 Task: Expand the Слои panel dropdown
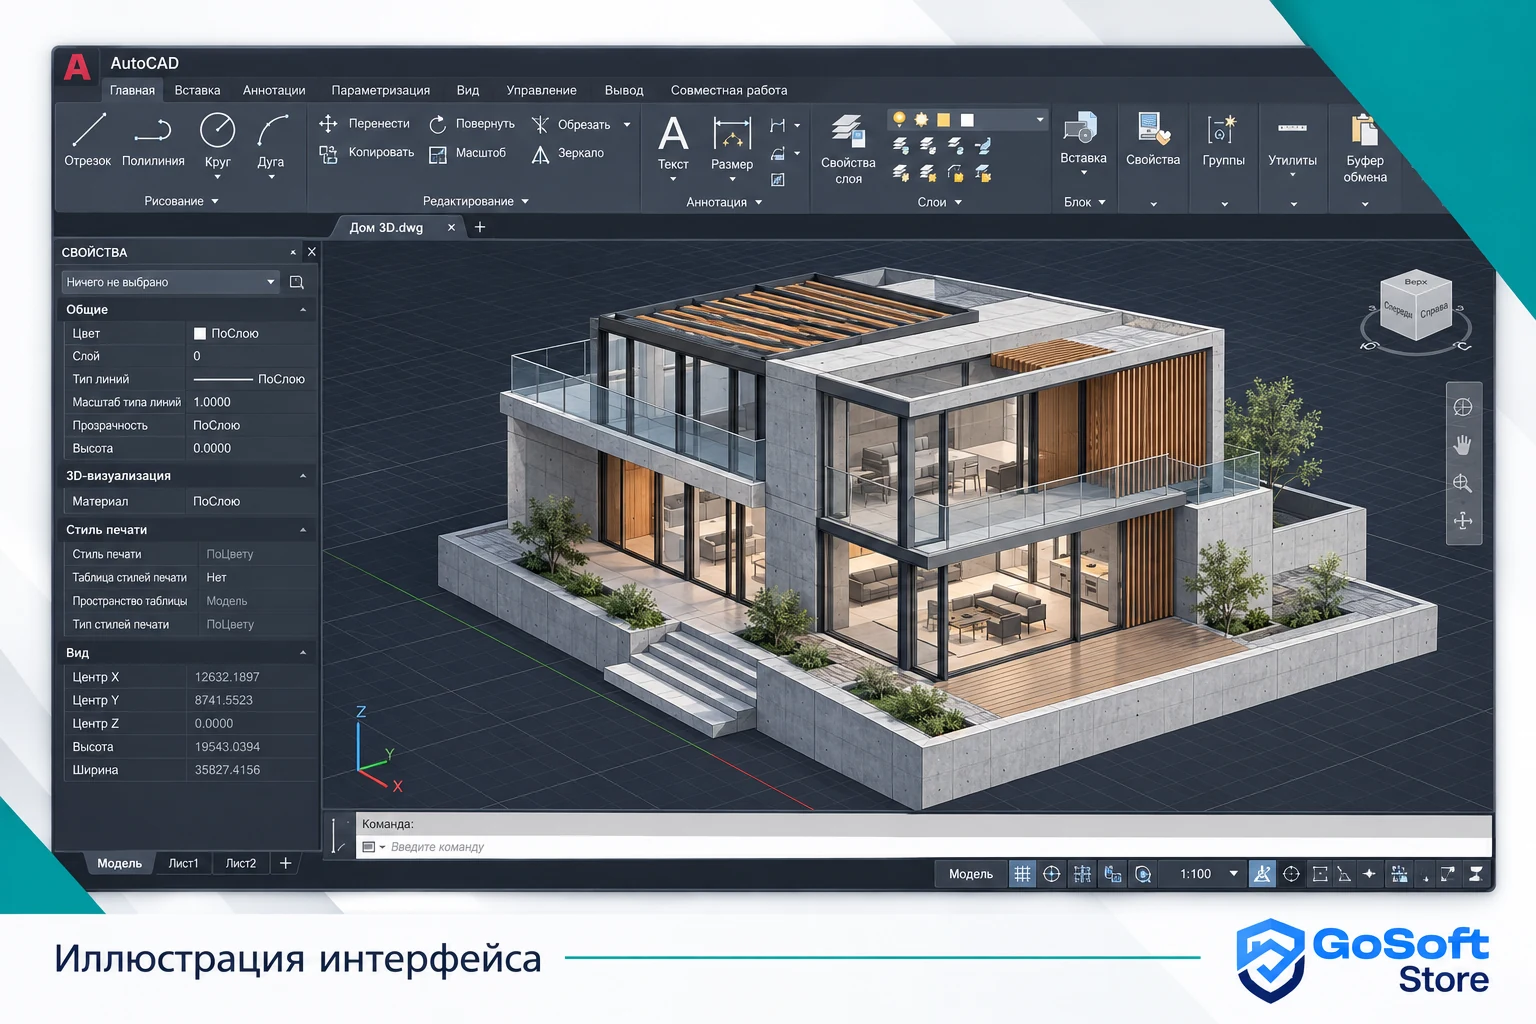940,202
